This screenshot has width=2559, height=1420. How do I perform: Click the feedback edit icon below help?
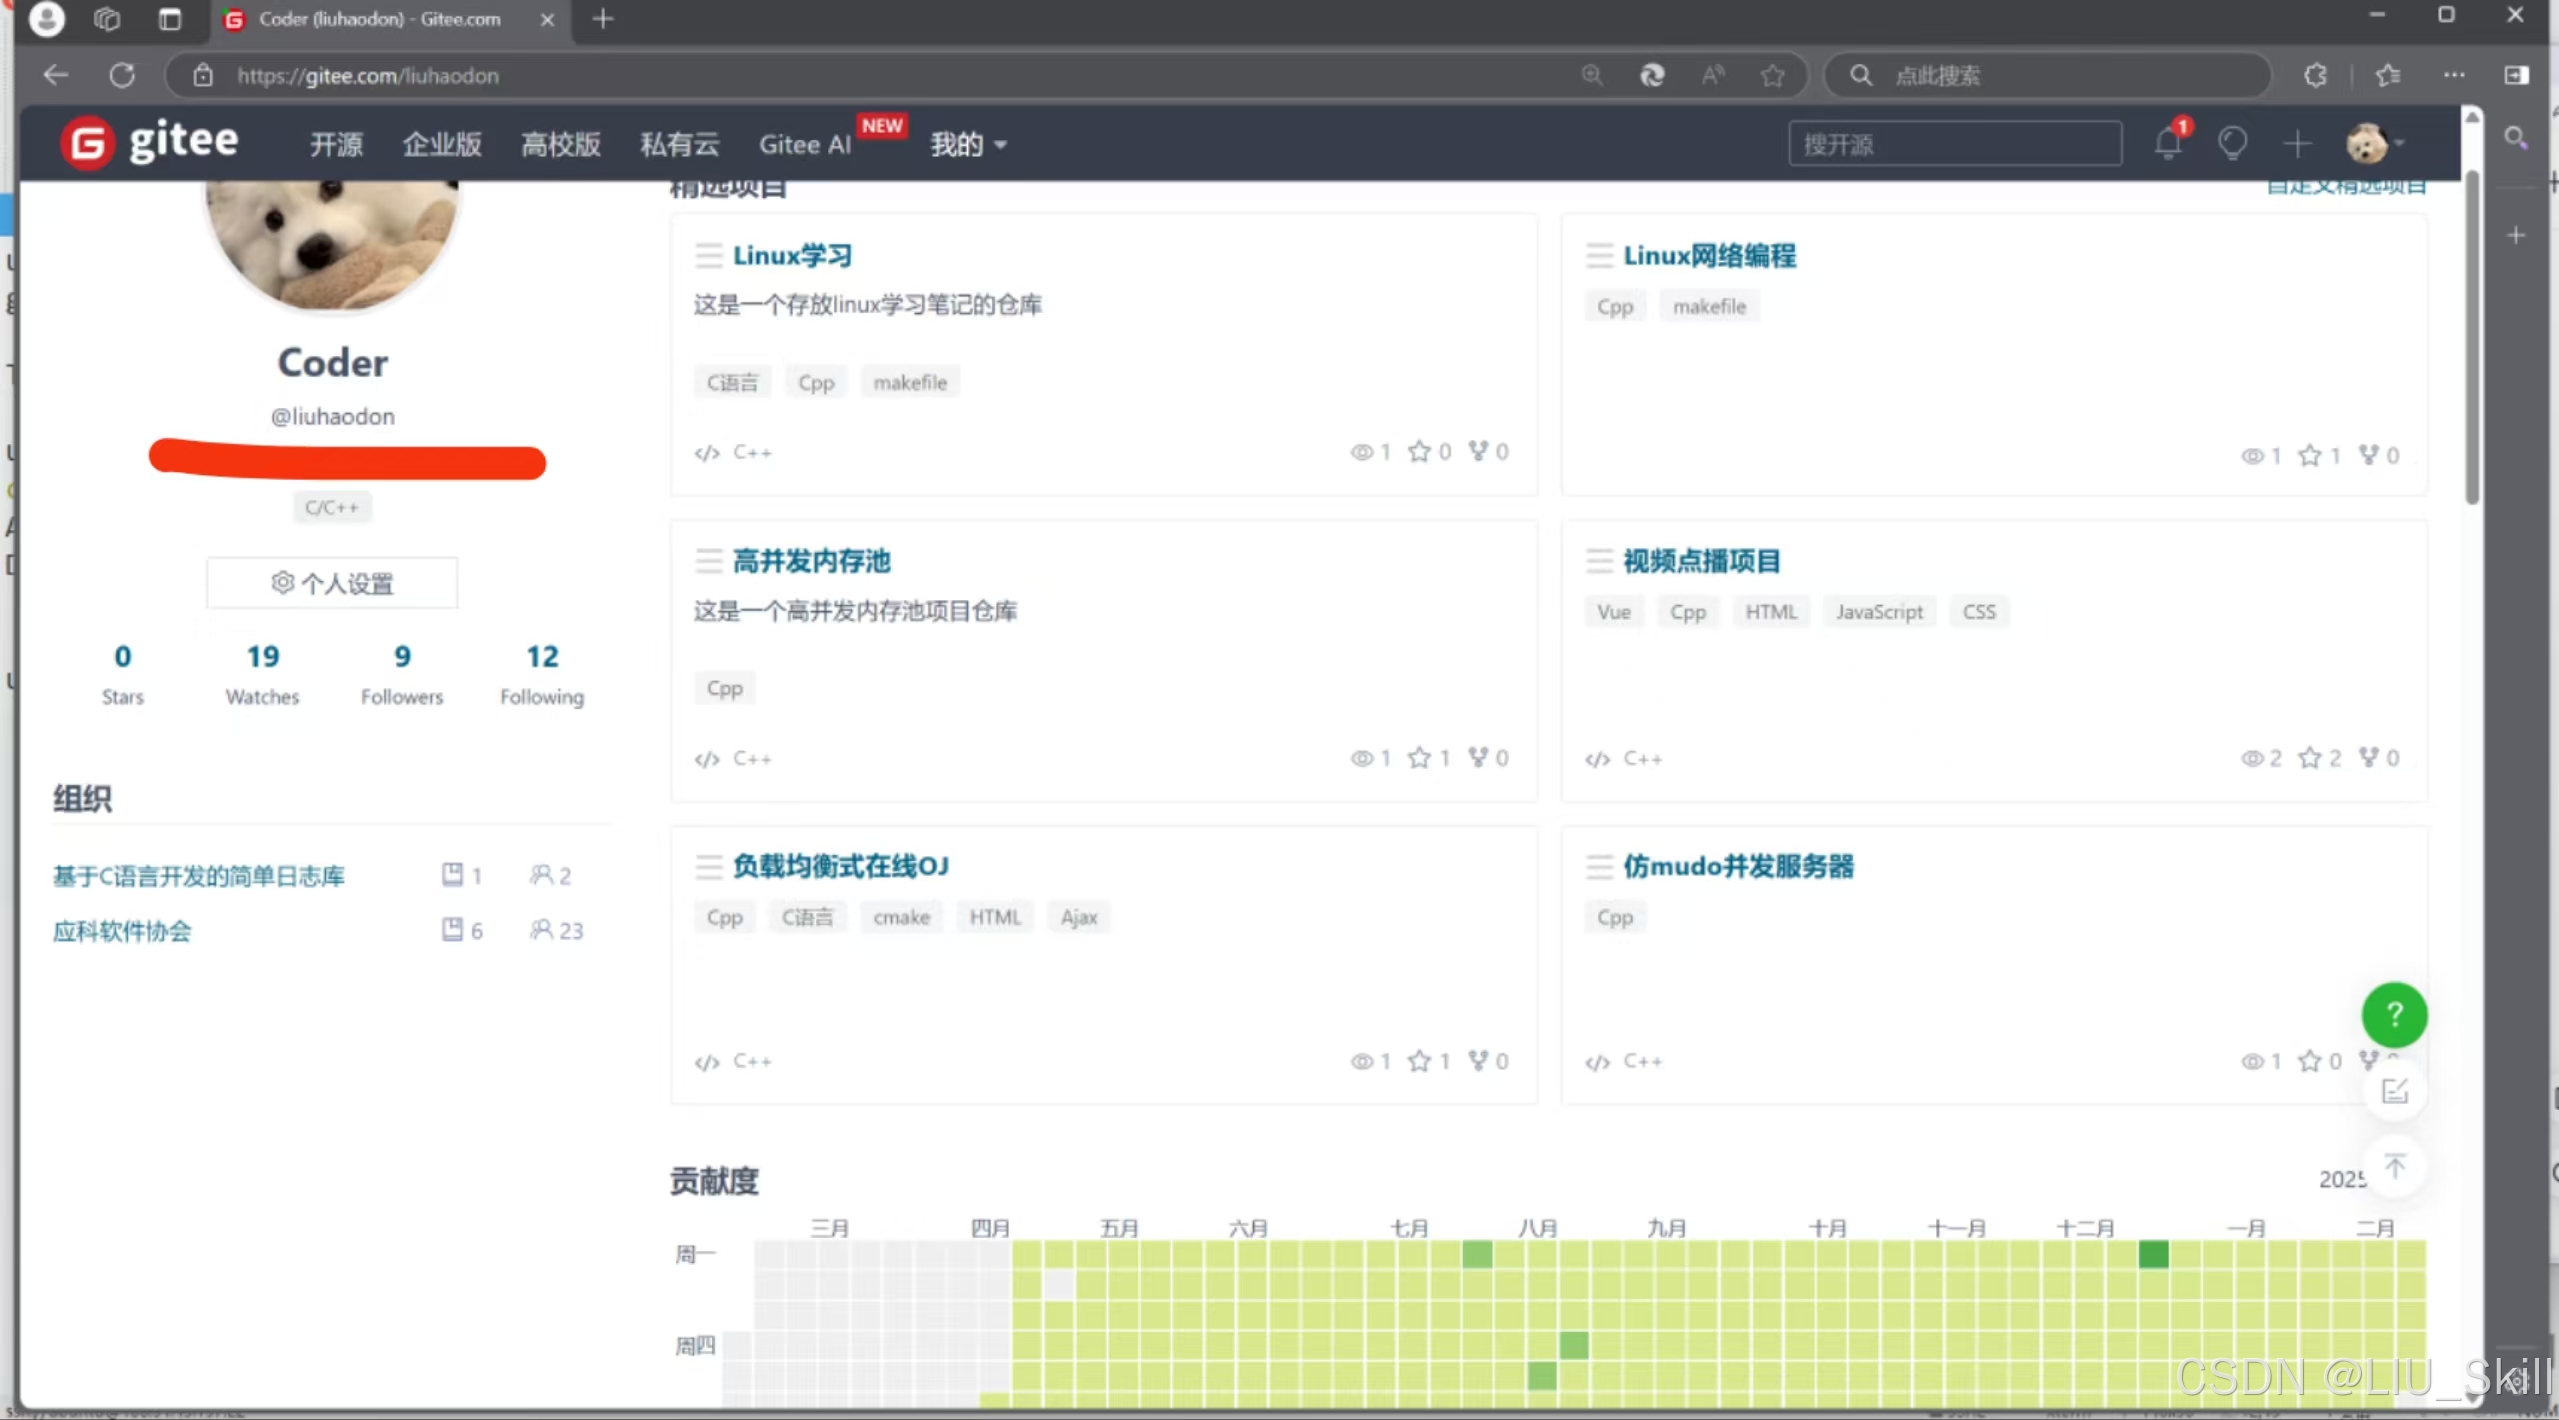[2394, 1091]
